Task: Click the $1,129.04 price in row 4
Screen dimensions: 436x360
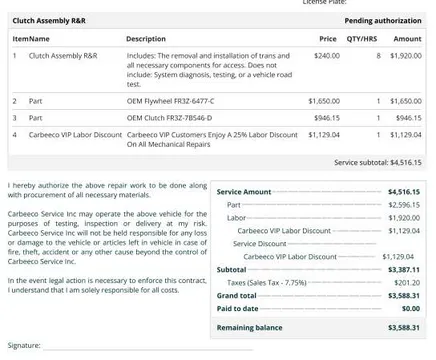Action: tap(324, 135)
